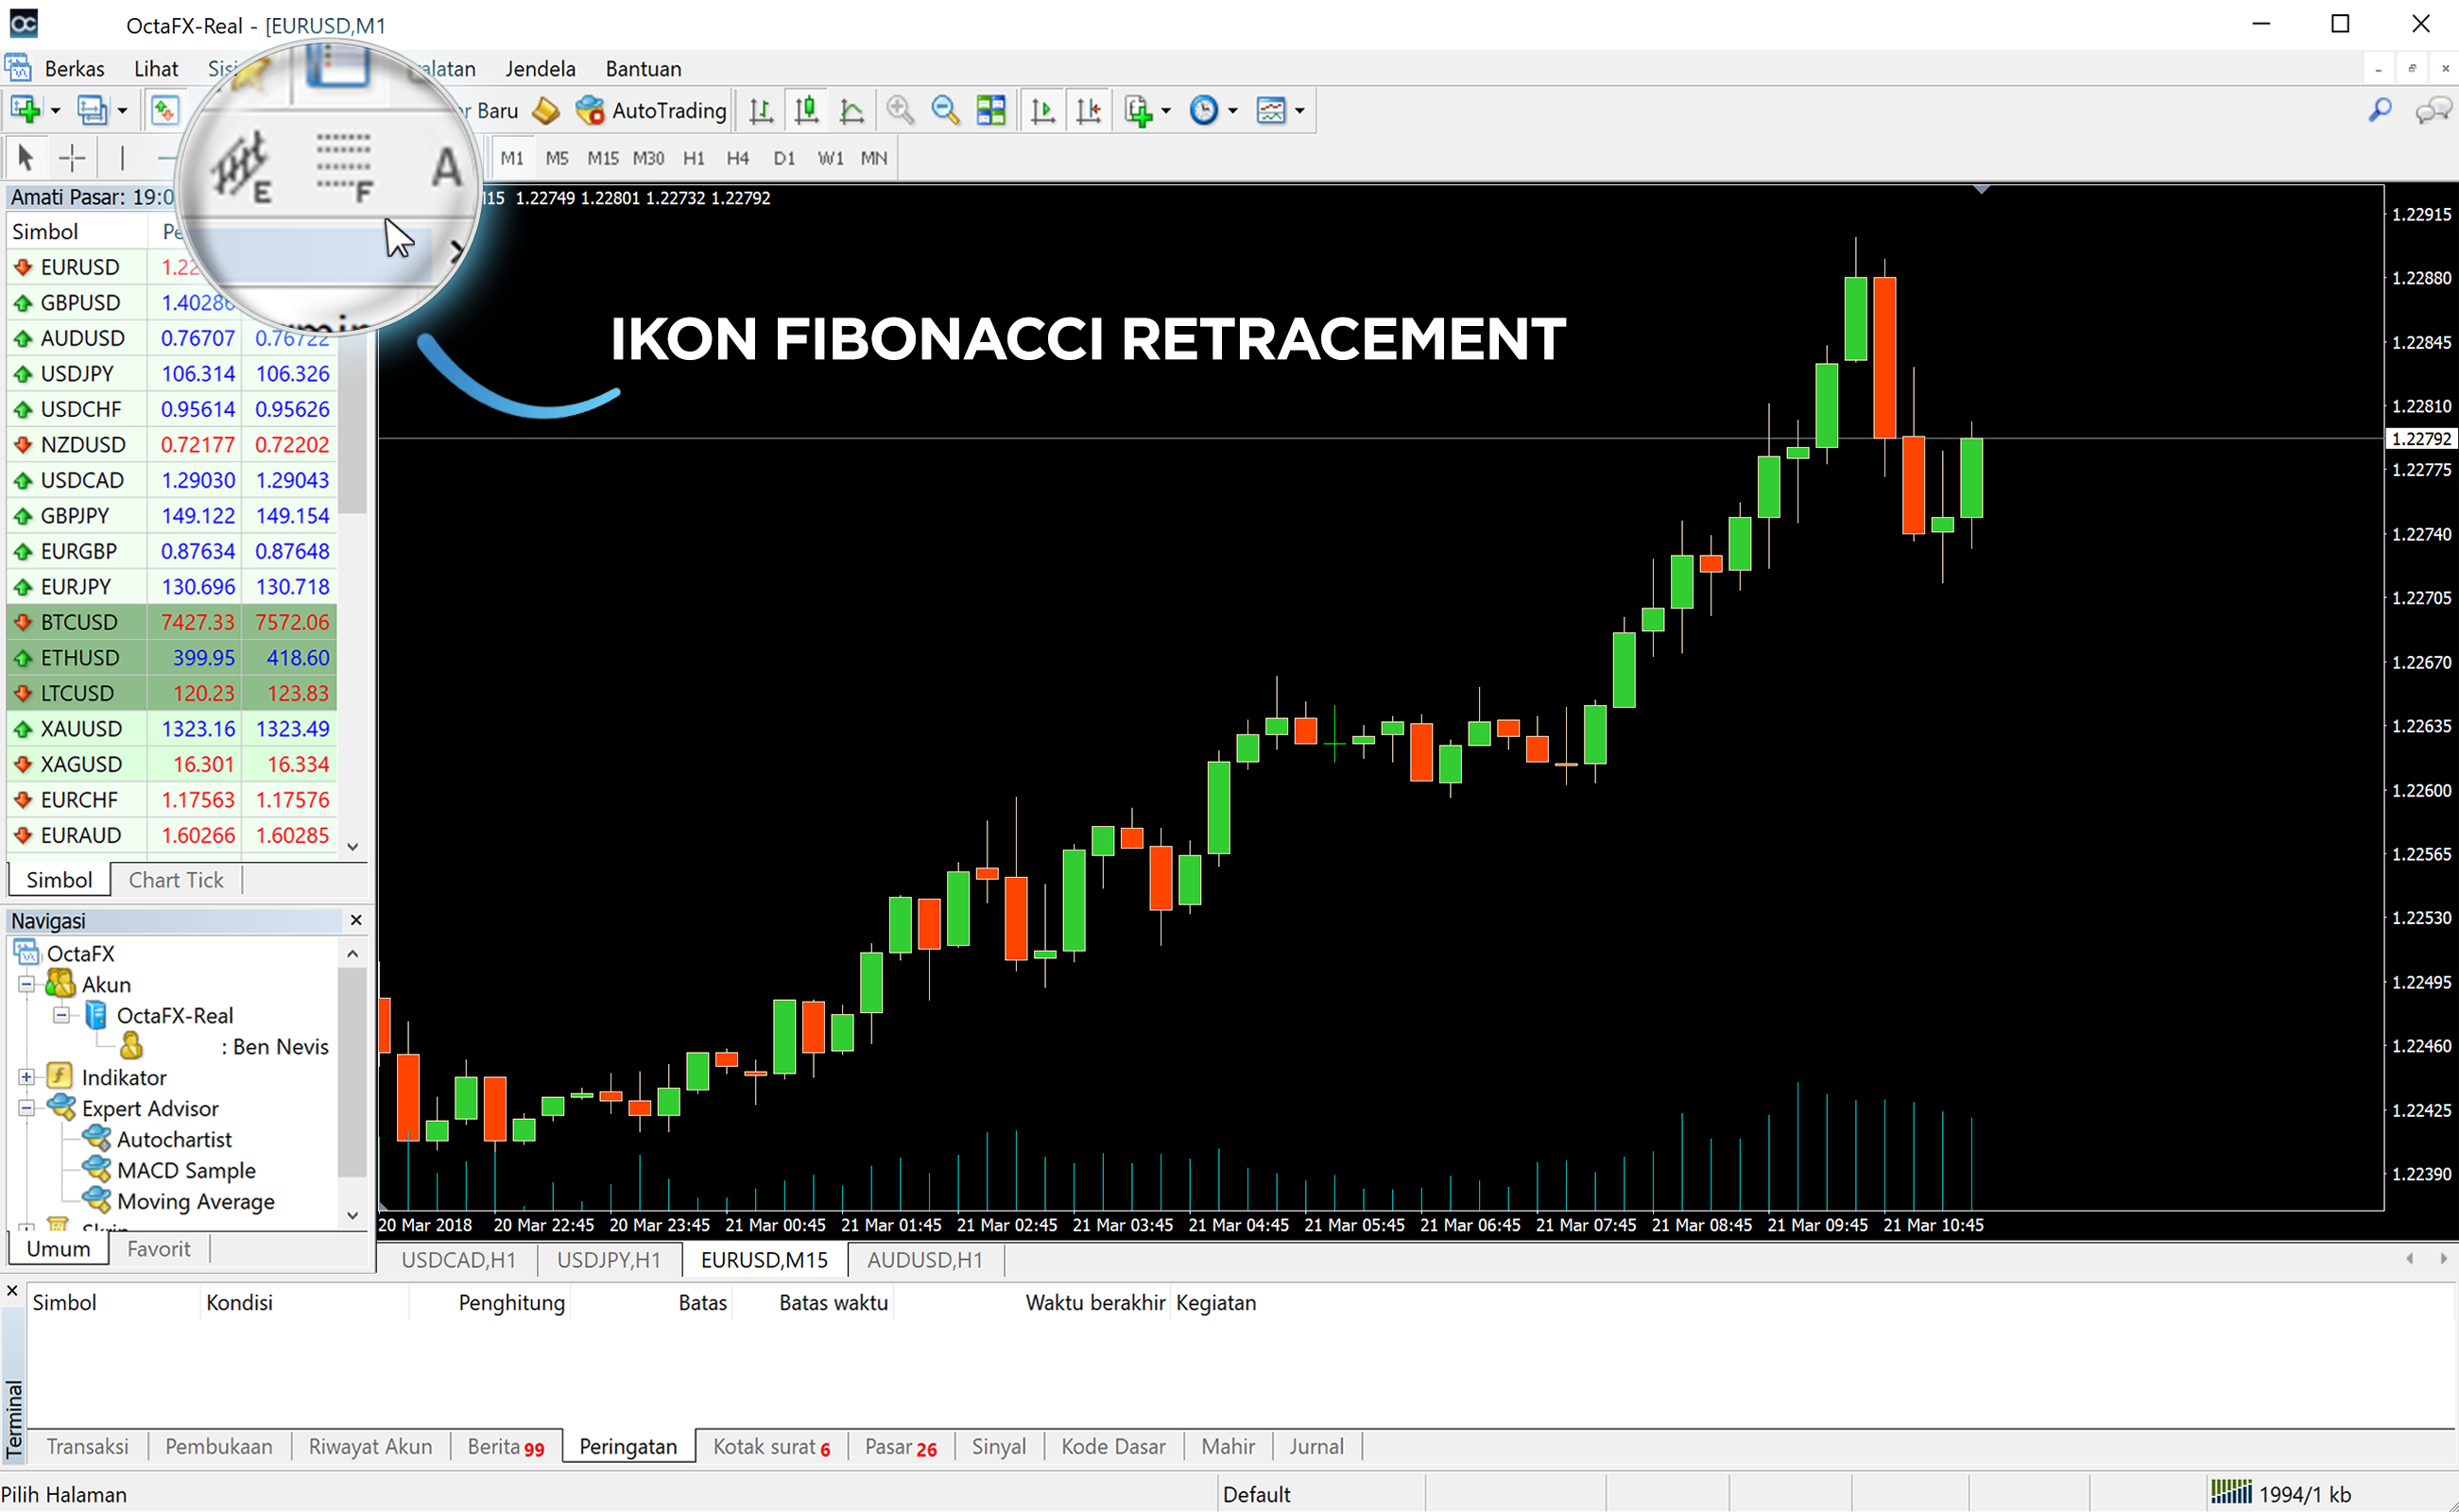Image resolution: width=2459 pixels, height=1512 pixels.
Task: Toggle the Chart Shift icon
Action: pos(1089,110)
